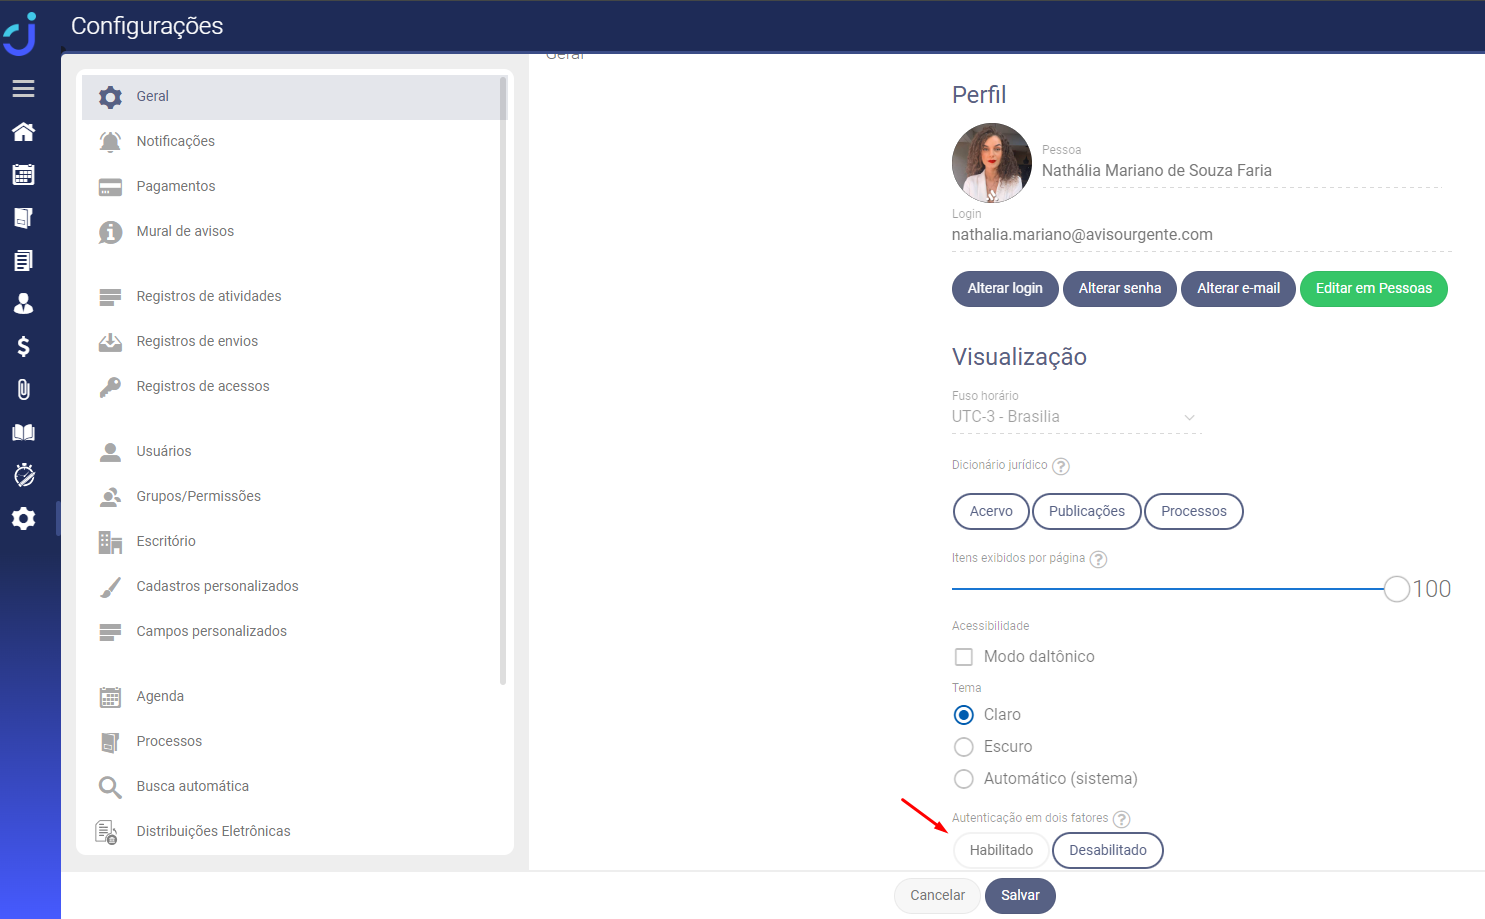Screen dimensions: 1485x919
Task: Click the paperclip attachments icon
Action: [x=24, y=390]
